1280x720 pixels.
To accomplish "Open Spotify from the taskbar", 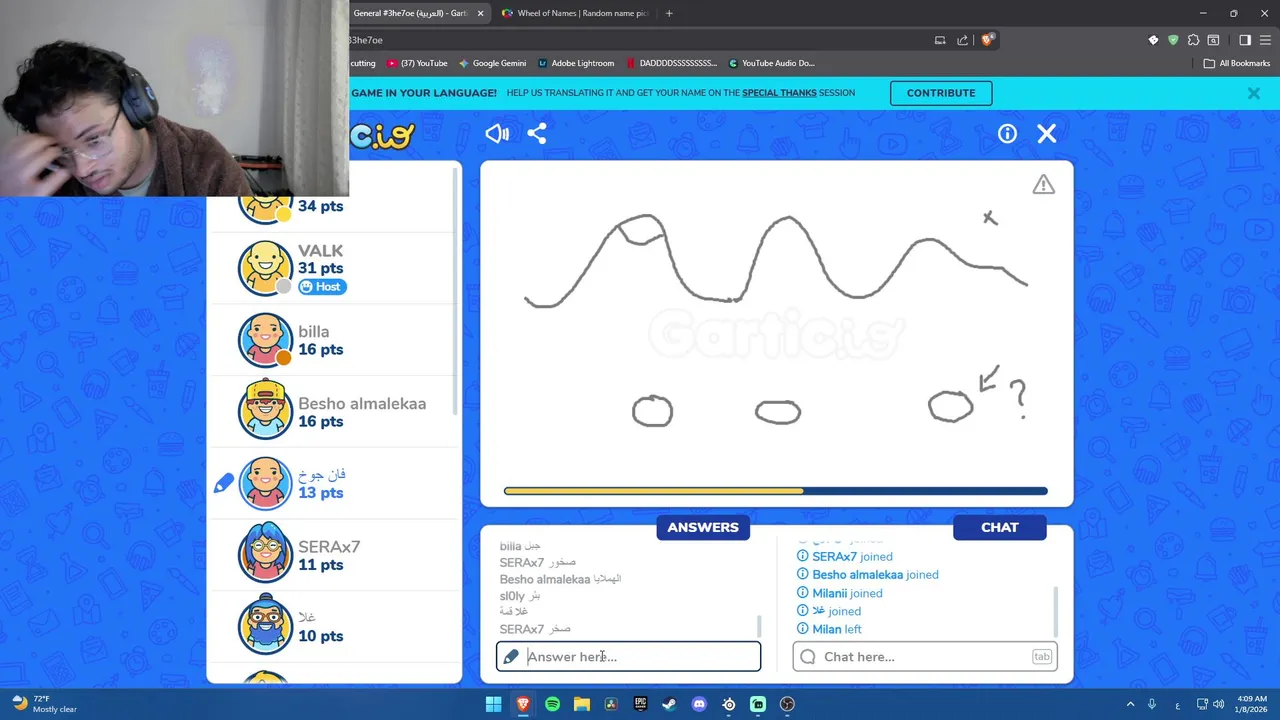I will click(552, 704).
